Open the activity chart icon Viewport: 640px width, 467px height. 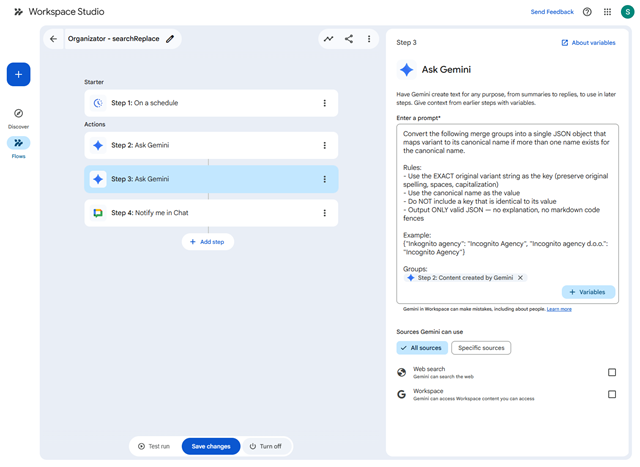click(x=329, y=39)
